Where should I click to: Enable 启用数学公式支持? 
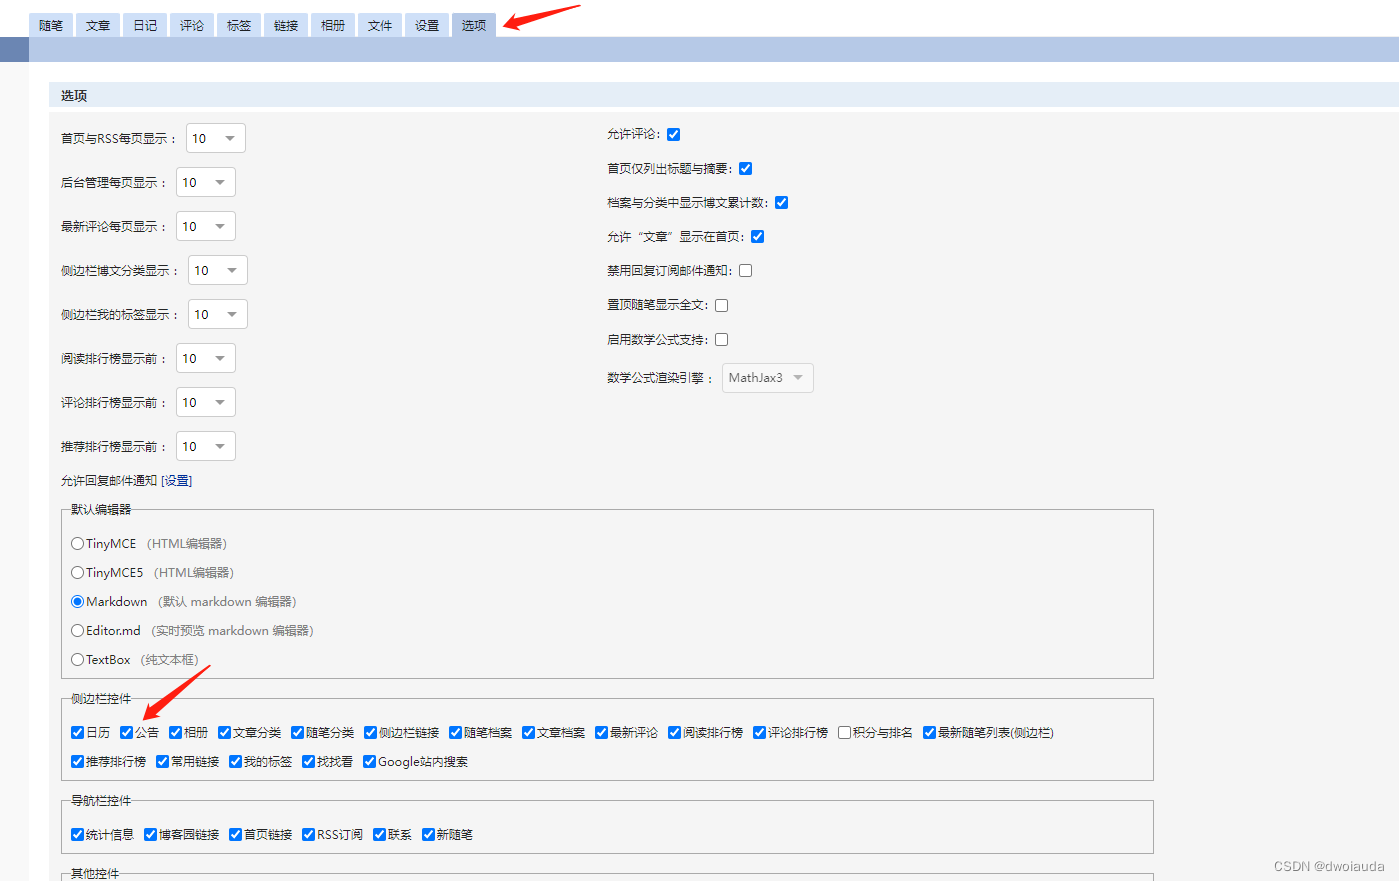tap(721, 339)
